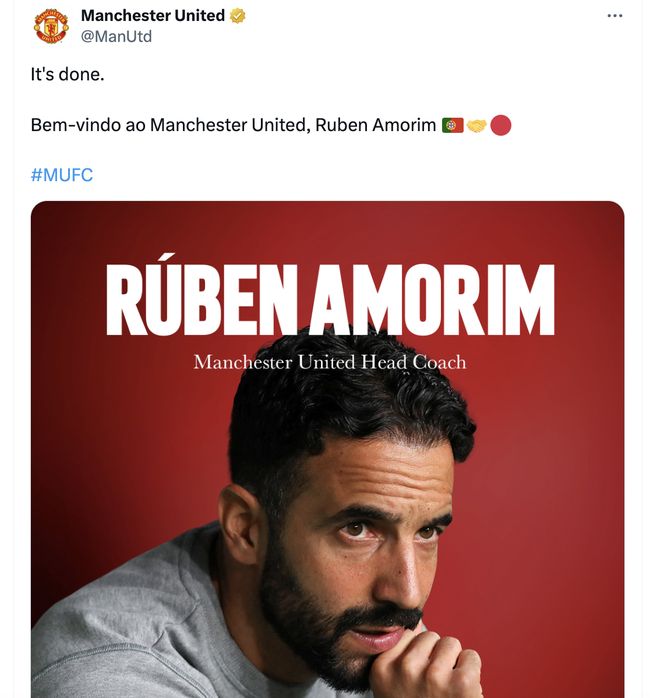The image size is (650, 698).
Task: Click the Portugal flag emoji
Action: [452, 126]
